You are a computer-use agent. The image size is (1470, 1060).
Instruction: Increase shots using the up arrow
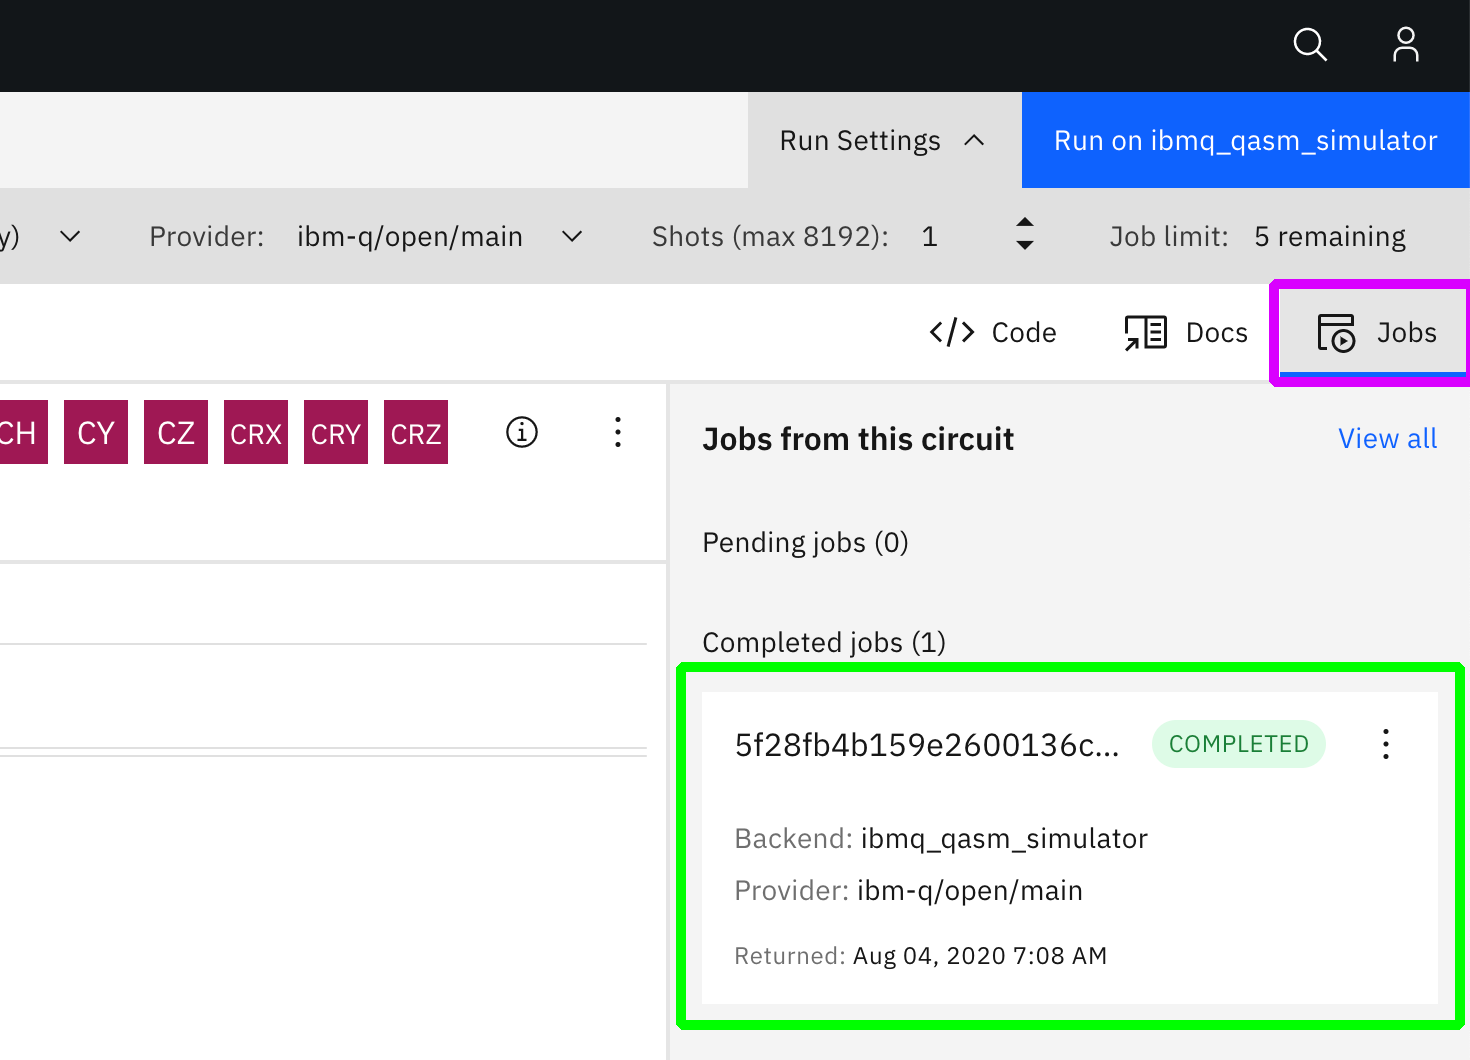(1025, 223)
